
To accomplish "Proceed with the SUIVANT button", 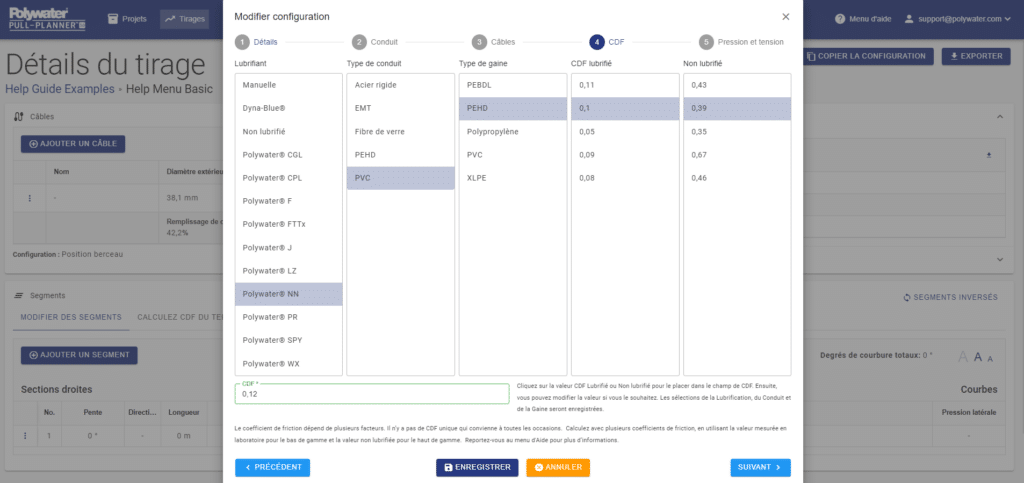I will [760, 467].
